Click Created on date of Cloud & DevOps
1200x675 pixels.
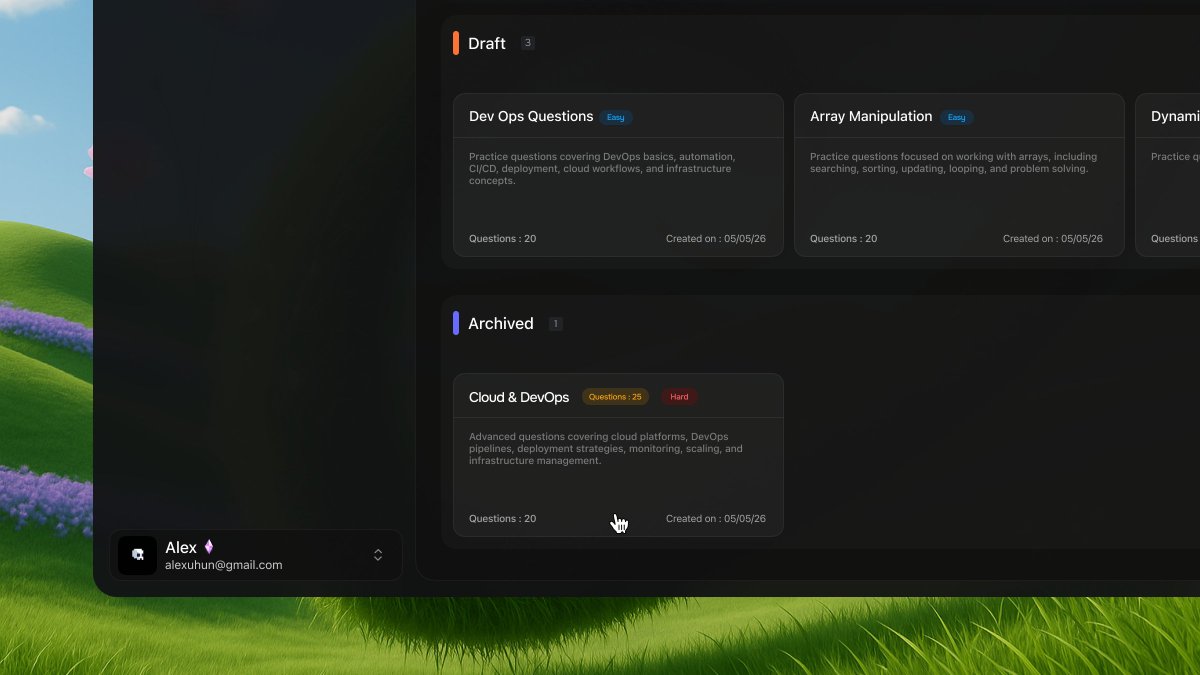(716, 519)
